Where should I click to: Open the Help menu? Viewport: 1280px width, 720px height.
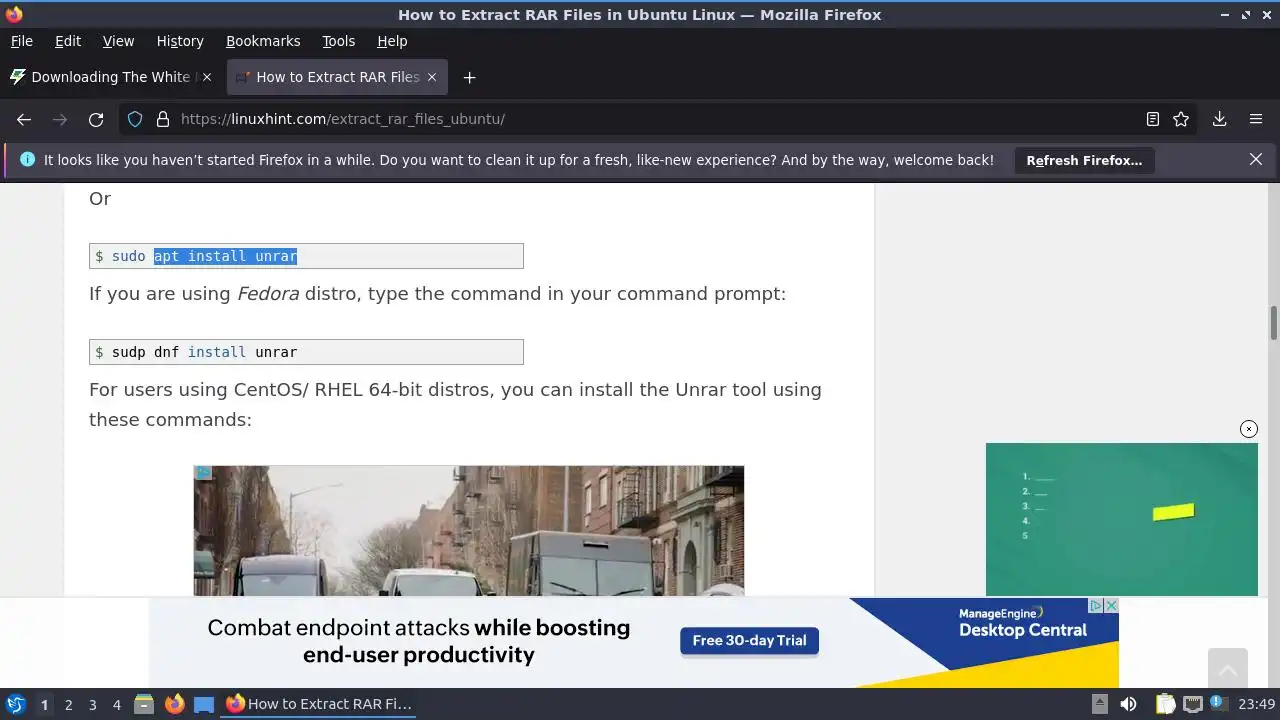point(392,41)
